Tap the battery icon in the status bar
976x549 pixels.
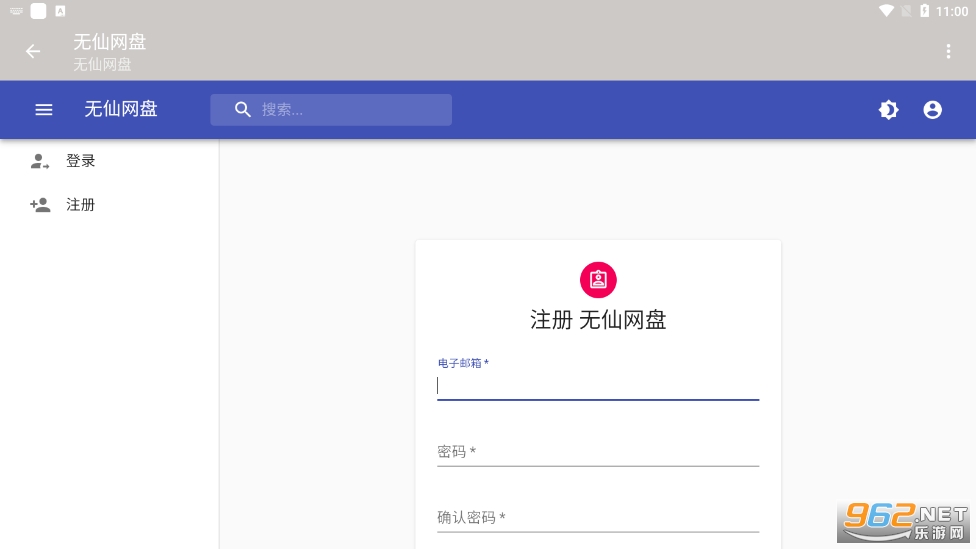click(924, 11)
